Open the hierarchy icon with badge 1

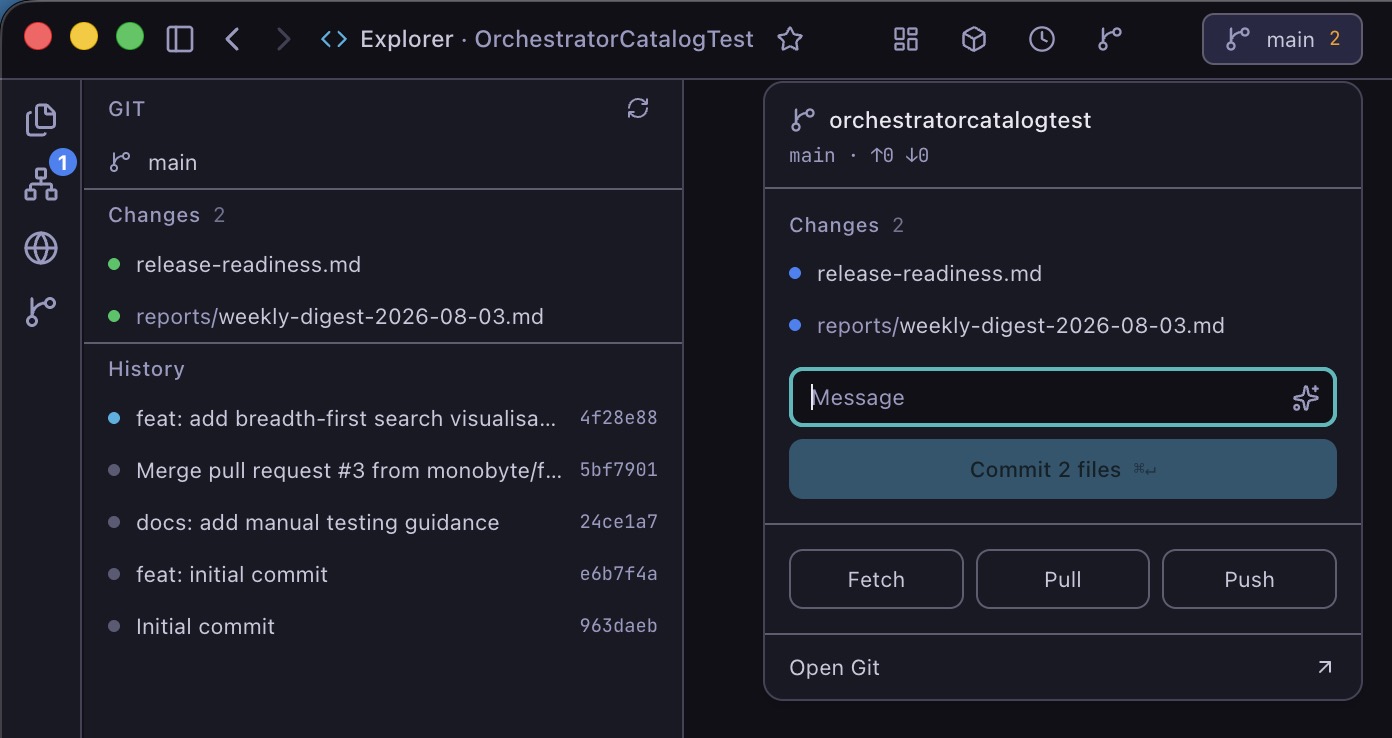pyautogui.click(x=41, y=184)
